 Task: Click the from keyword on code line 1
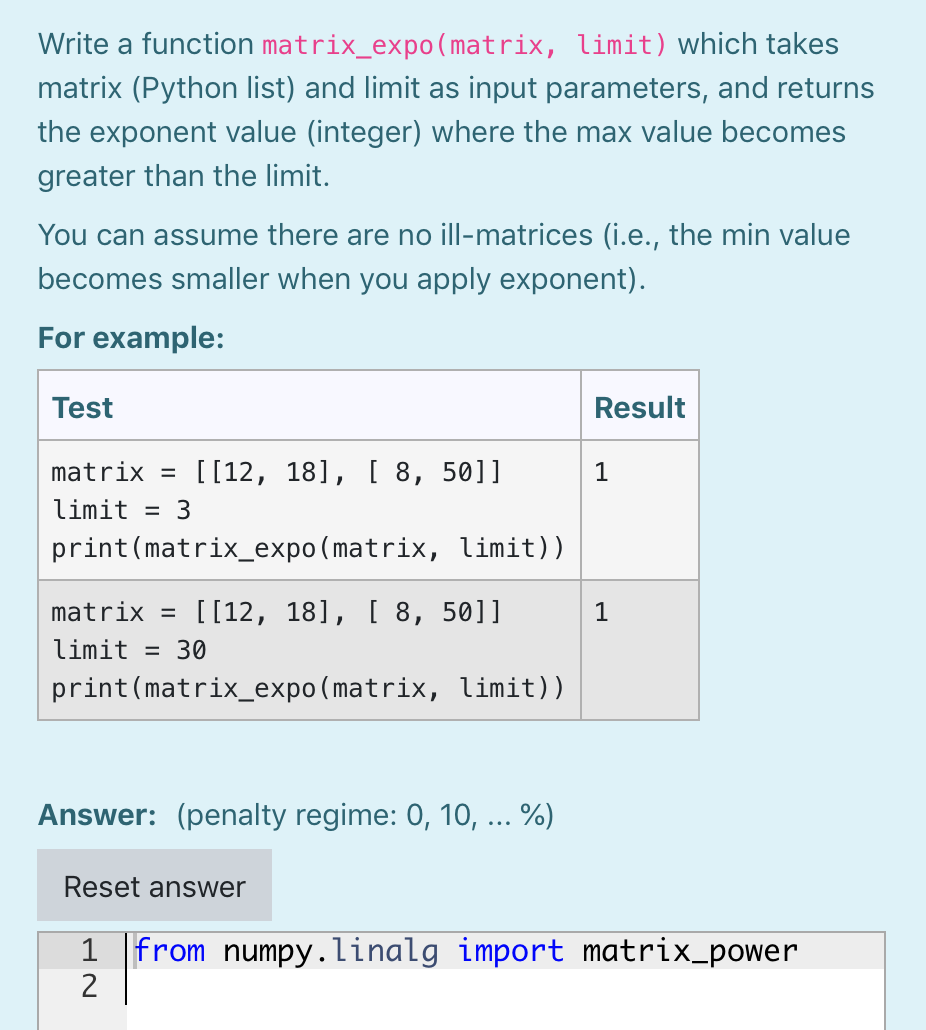pos(171,950)
